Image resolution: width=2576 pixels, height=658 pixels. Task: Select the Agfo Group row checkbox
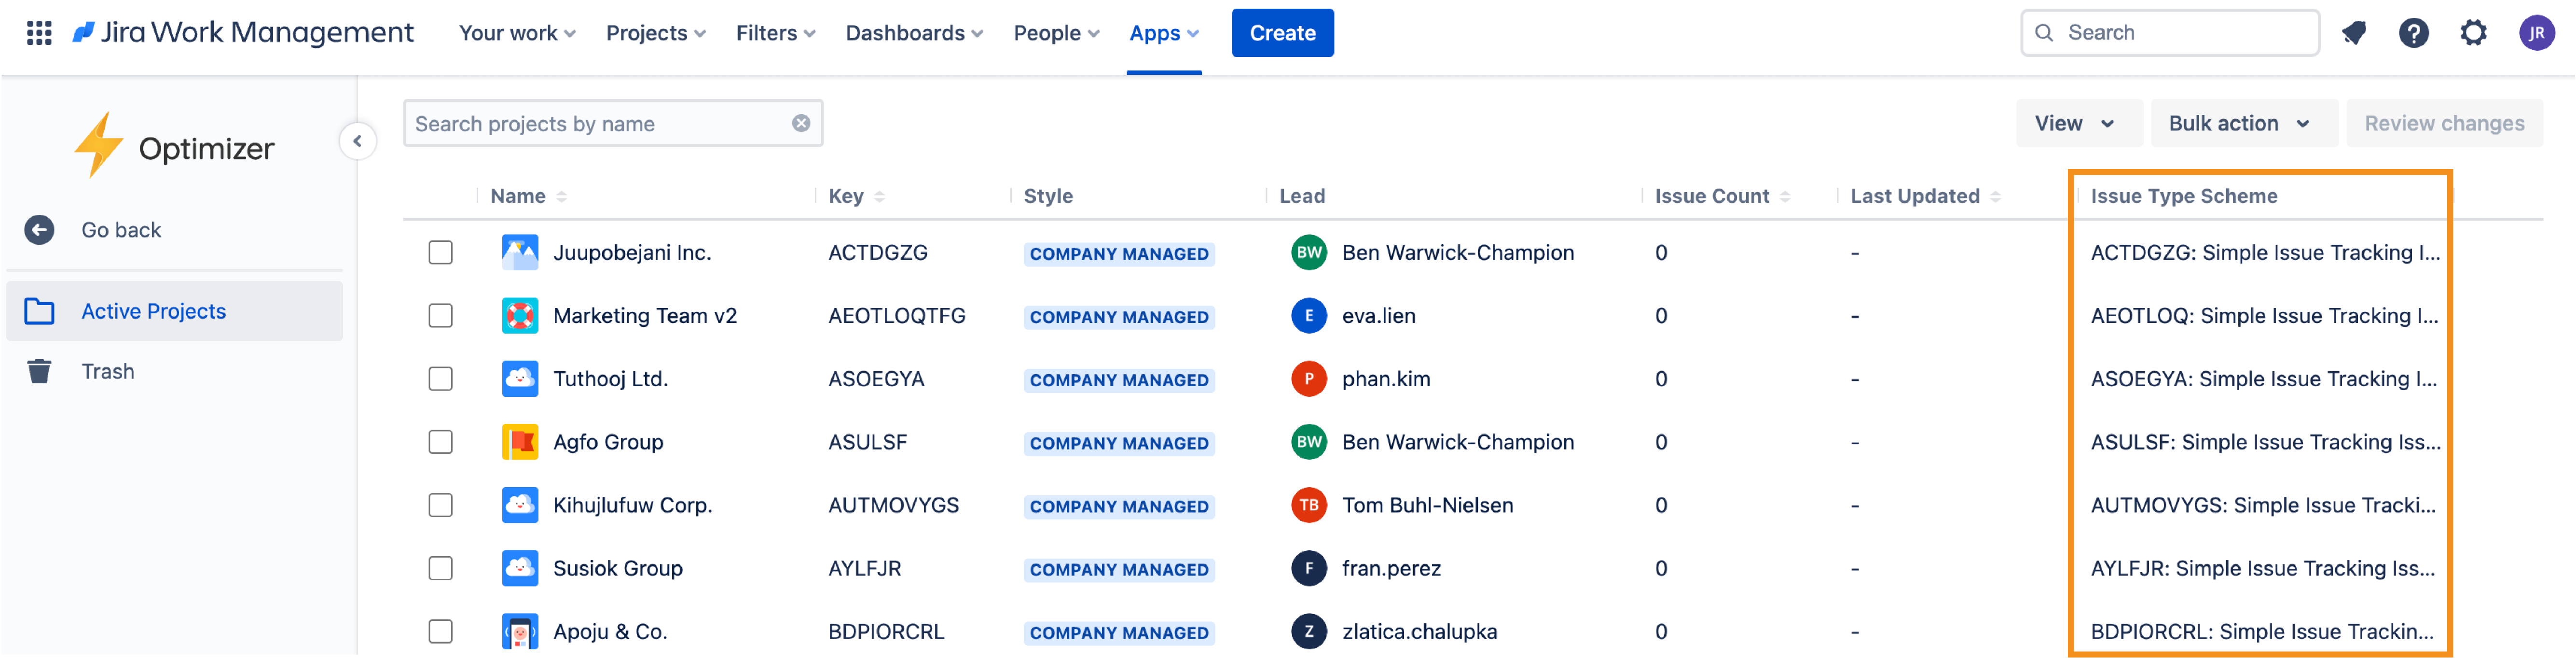pos(440,442)
